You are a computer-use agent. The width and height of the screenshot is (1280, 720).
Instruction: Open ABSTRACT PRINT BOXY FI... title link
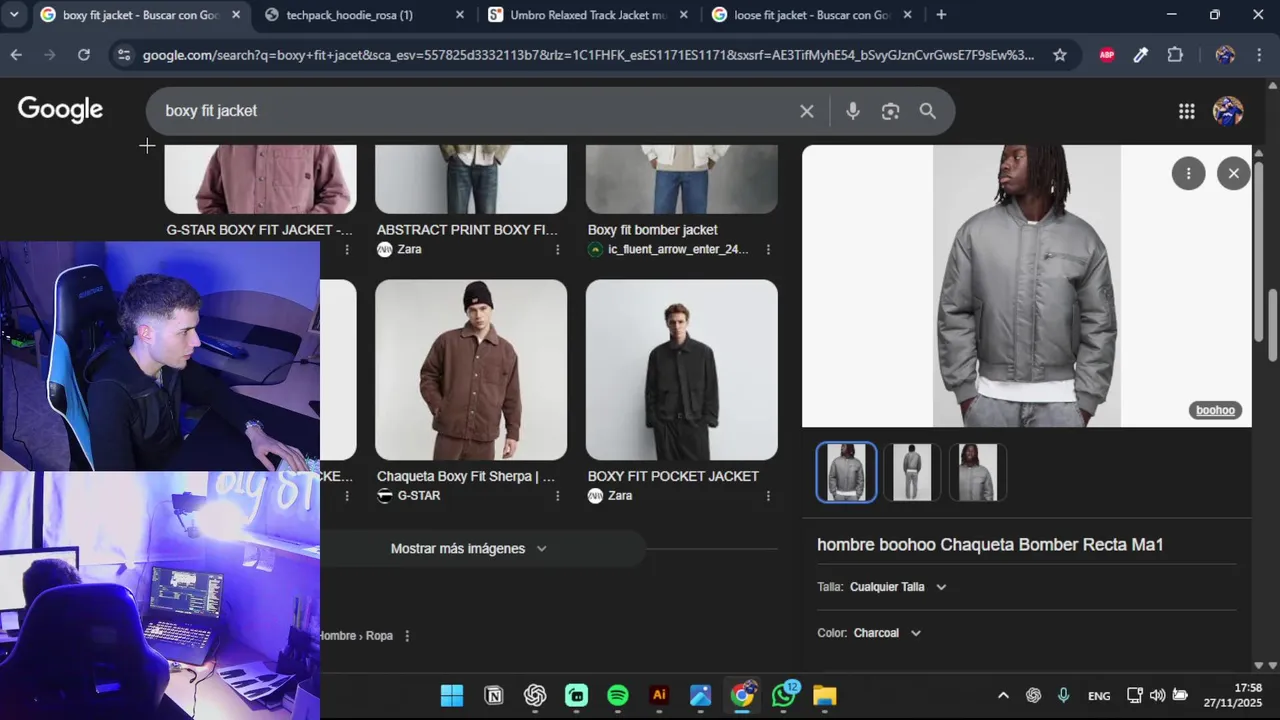coord(467,230)
